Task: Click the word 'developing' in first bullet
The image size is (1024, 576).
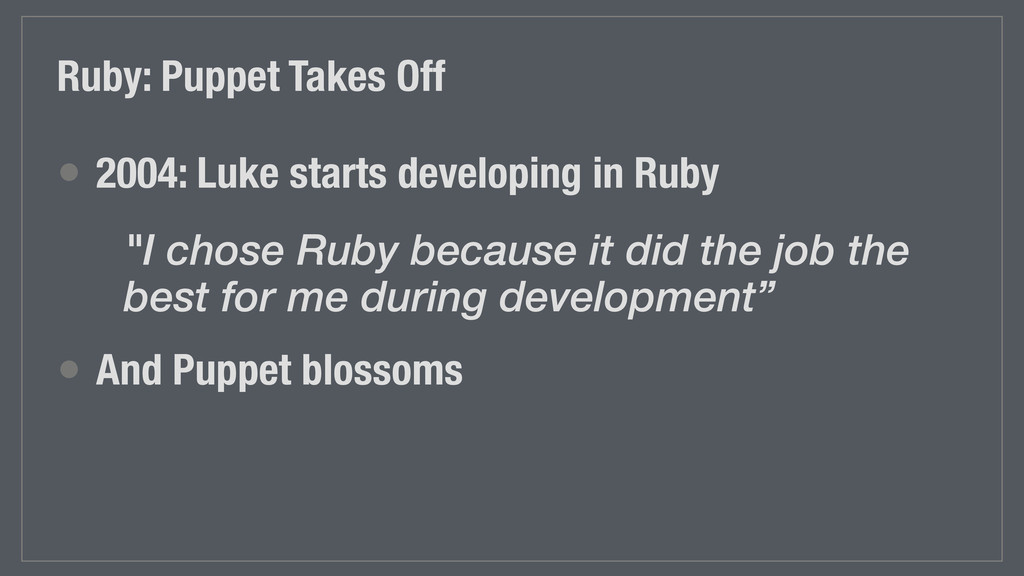Action: [489, 175]
